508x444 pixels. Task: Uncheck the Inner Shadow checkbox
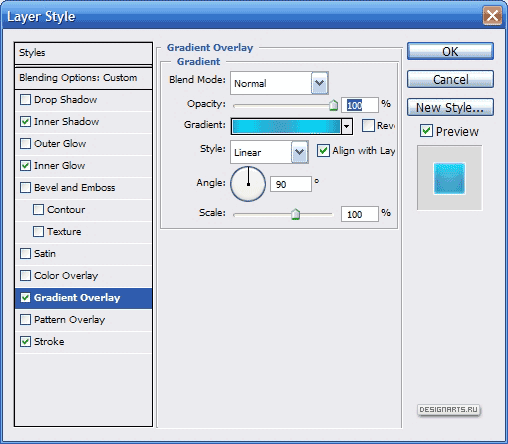25,122
